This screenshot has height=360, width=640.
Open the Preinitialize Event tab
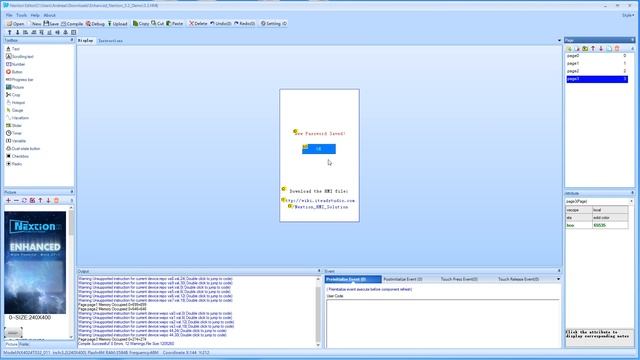point(353,279)
